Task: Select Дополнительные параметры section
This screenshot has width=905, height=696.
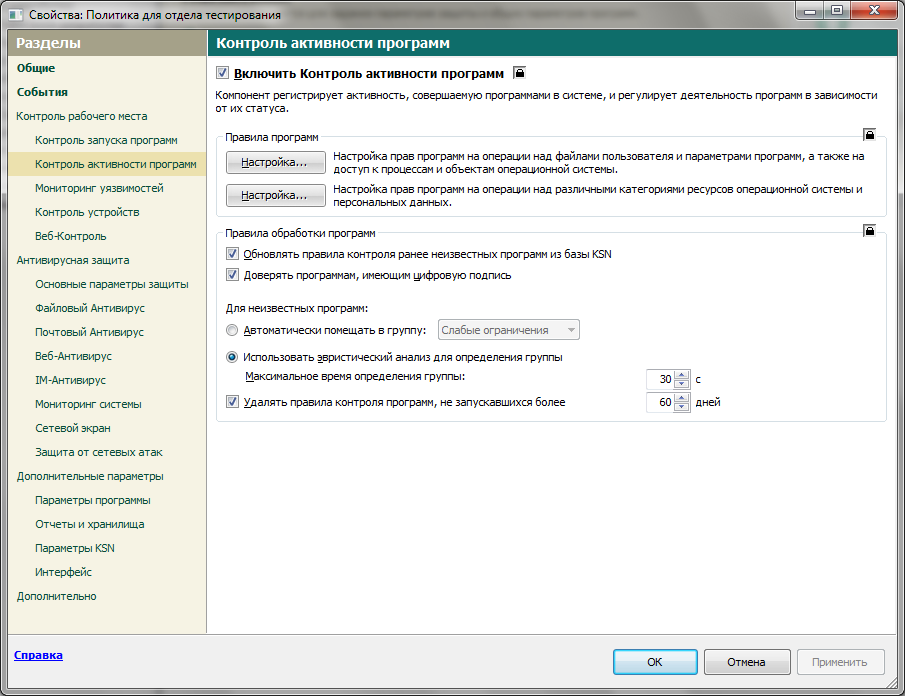Action: [x=90, y=476]
